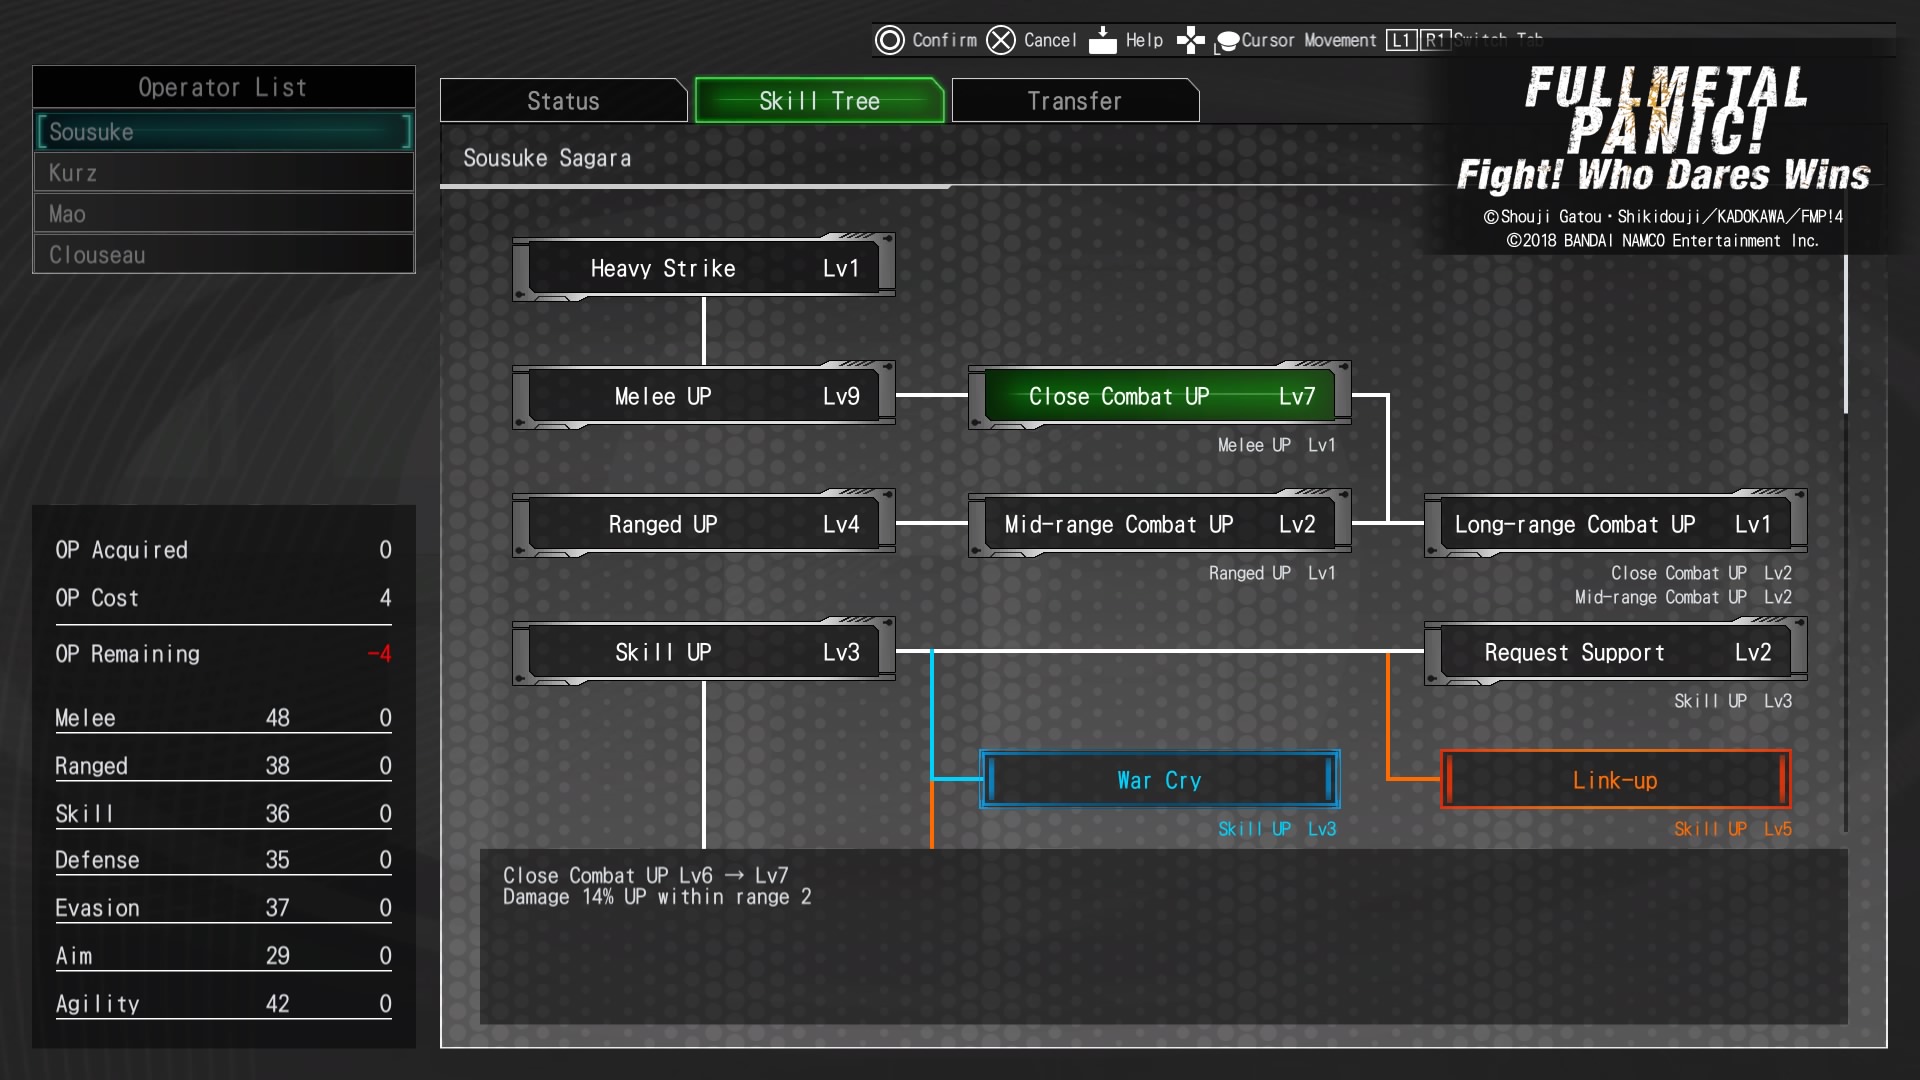
Task: Switch to the Status tab
Action: pos(563,101)
